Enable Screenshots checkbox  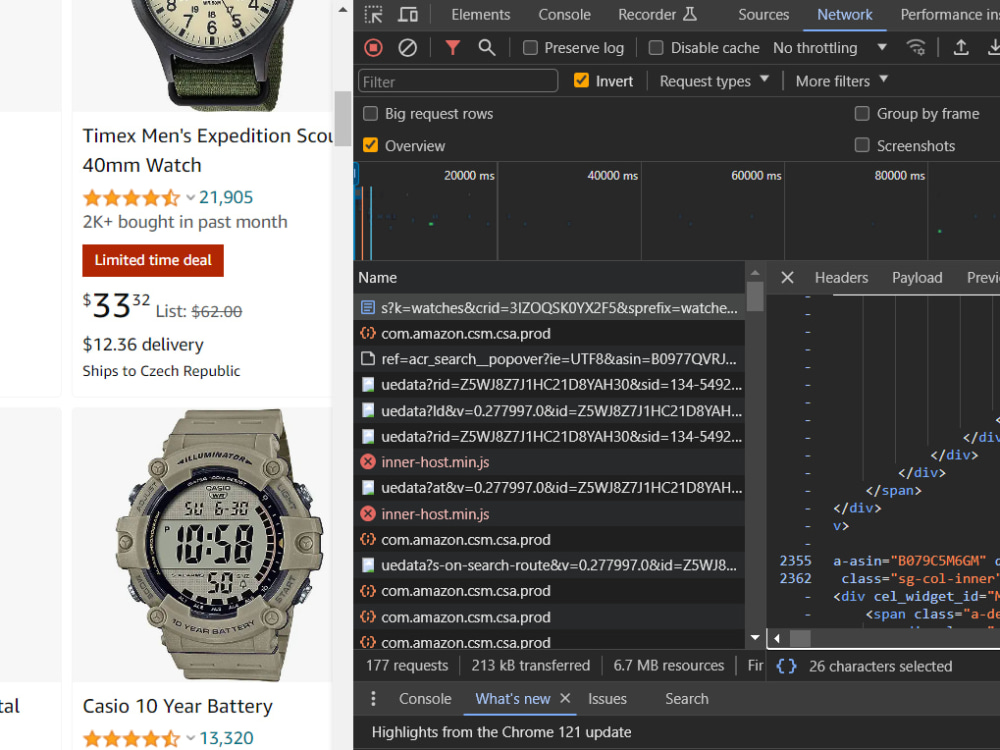point(862,145)
